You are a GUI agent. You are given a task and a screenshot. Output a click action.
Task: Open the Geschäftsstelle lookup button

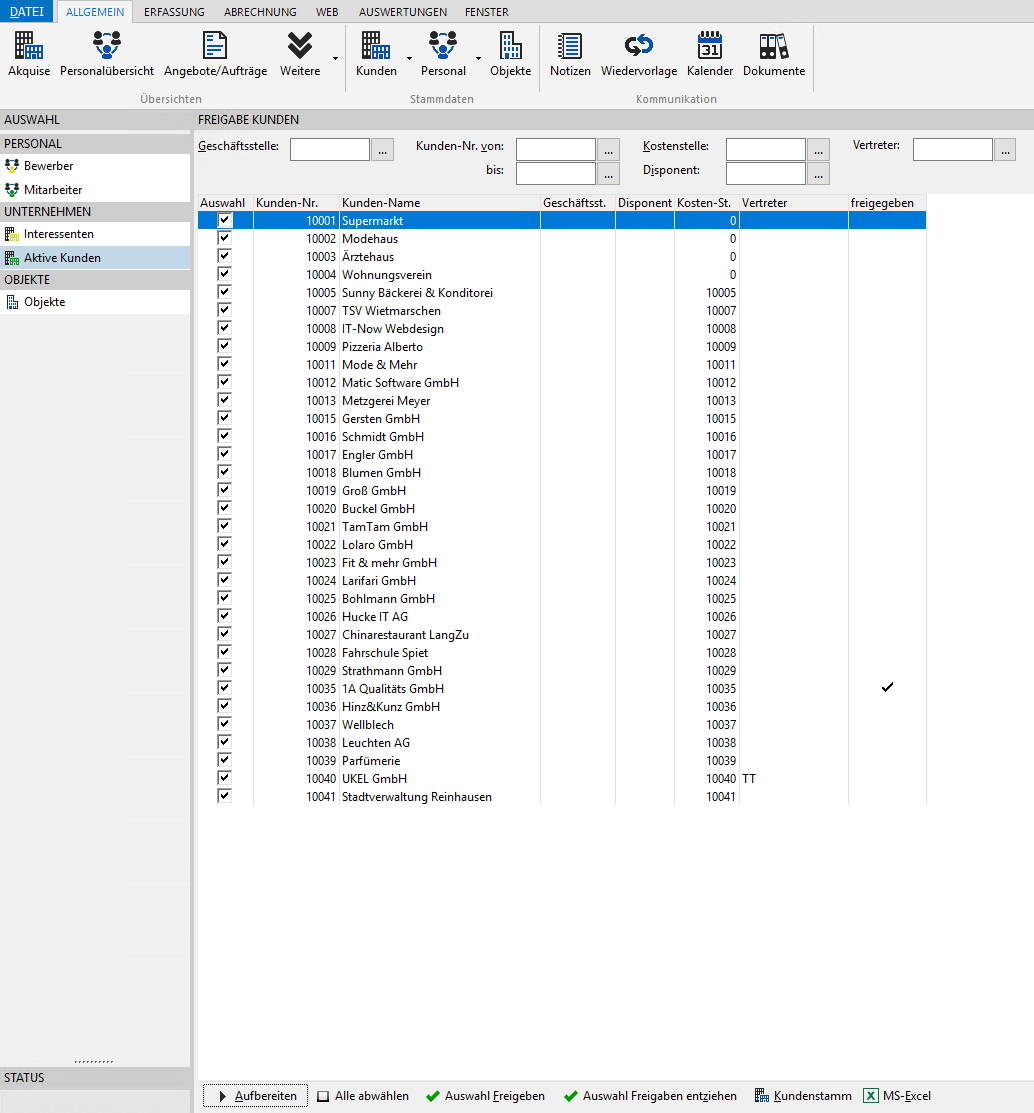(x=383, y=150)
